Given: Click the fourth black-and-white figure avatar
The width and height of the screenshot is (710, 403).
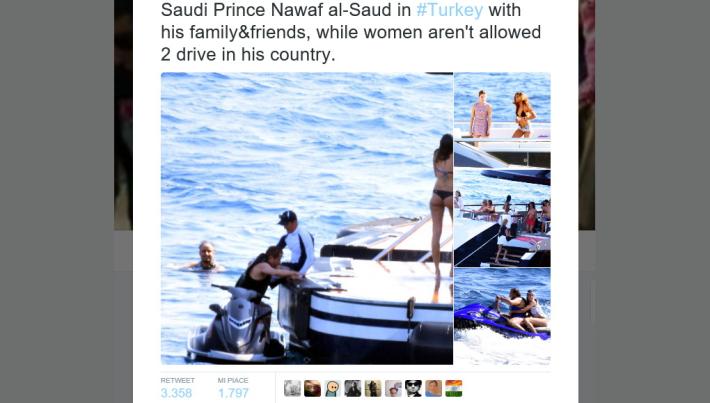Looking at the screenshot, I should [353, 389].
